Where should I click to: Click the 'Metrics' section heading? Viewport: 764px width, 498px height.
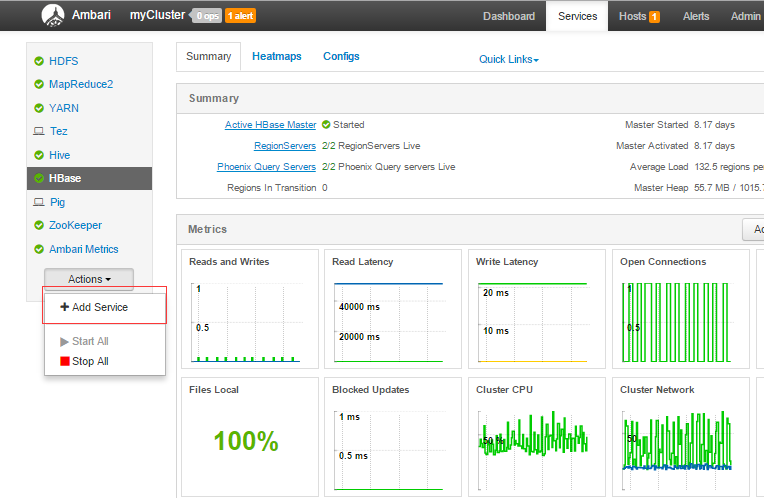click(x=208, y=229)
